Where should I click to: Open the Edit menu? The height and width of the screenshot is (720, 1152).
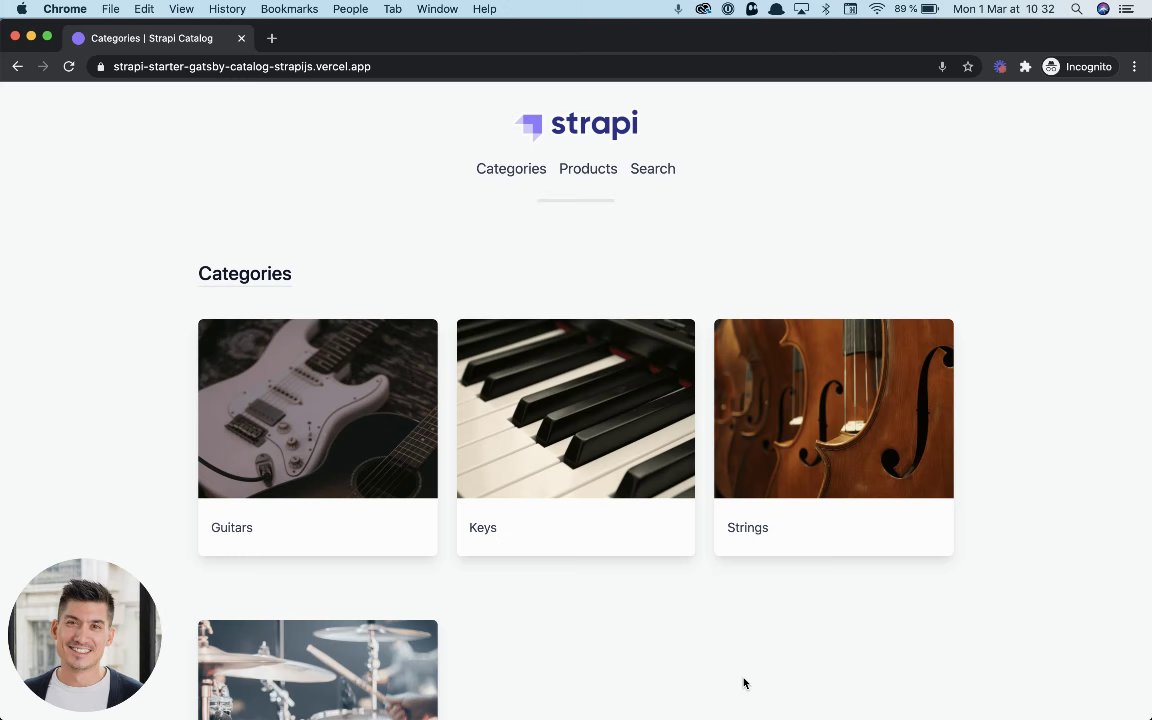coord(144,9)
